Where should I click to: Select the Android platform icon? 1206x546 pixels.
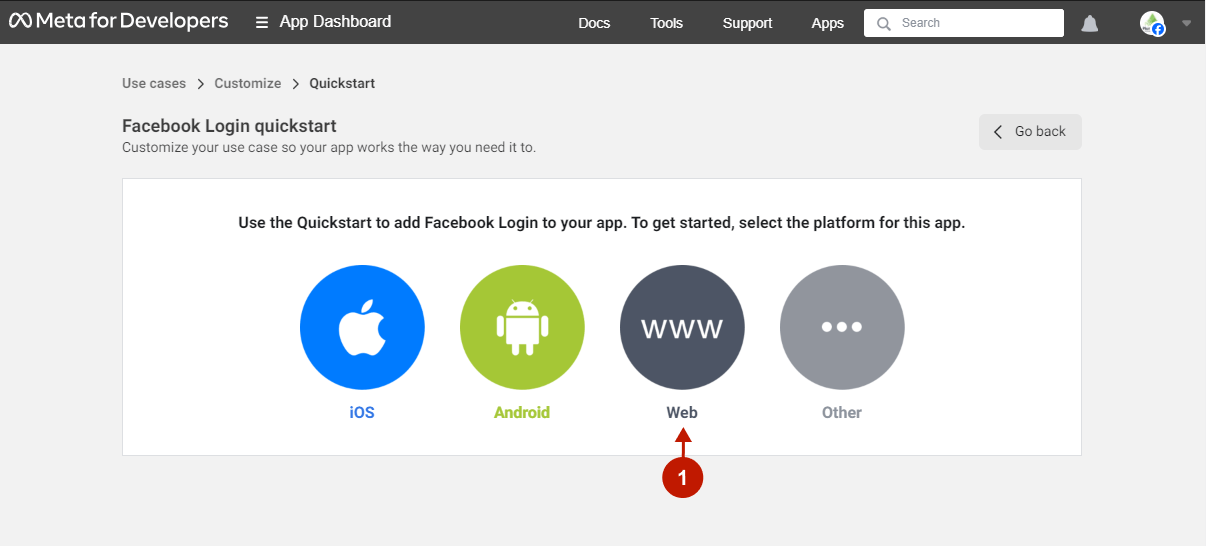[522, 327]
